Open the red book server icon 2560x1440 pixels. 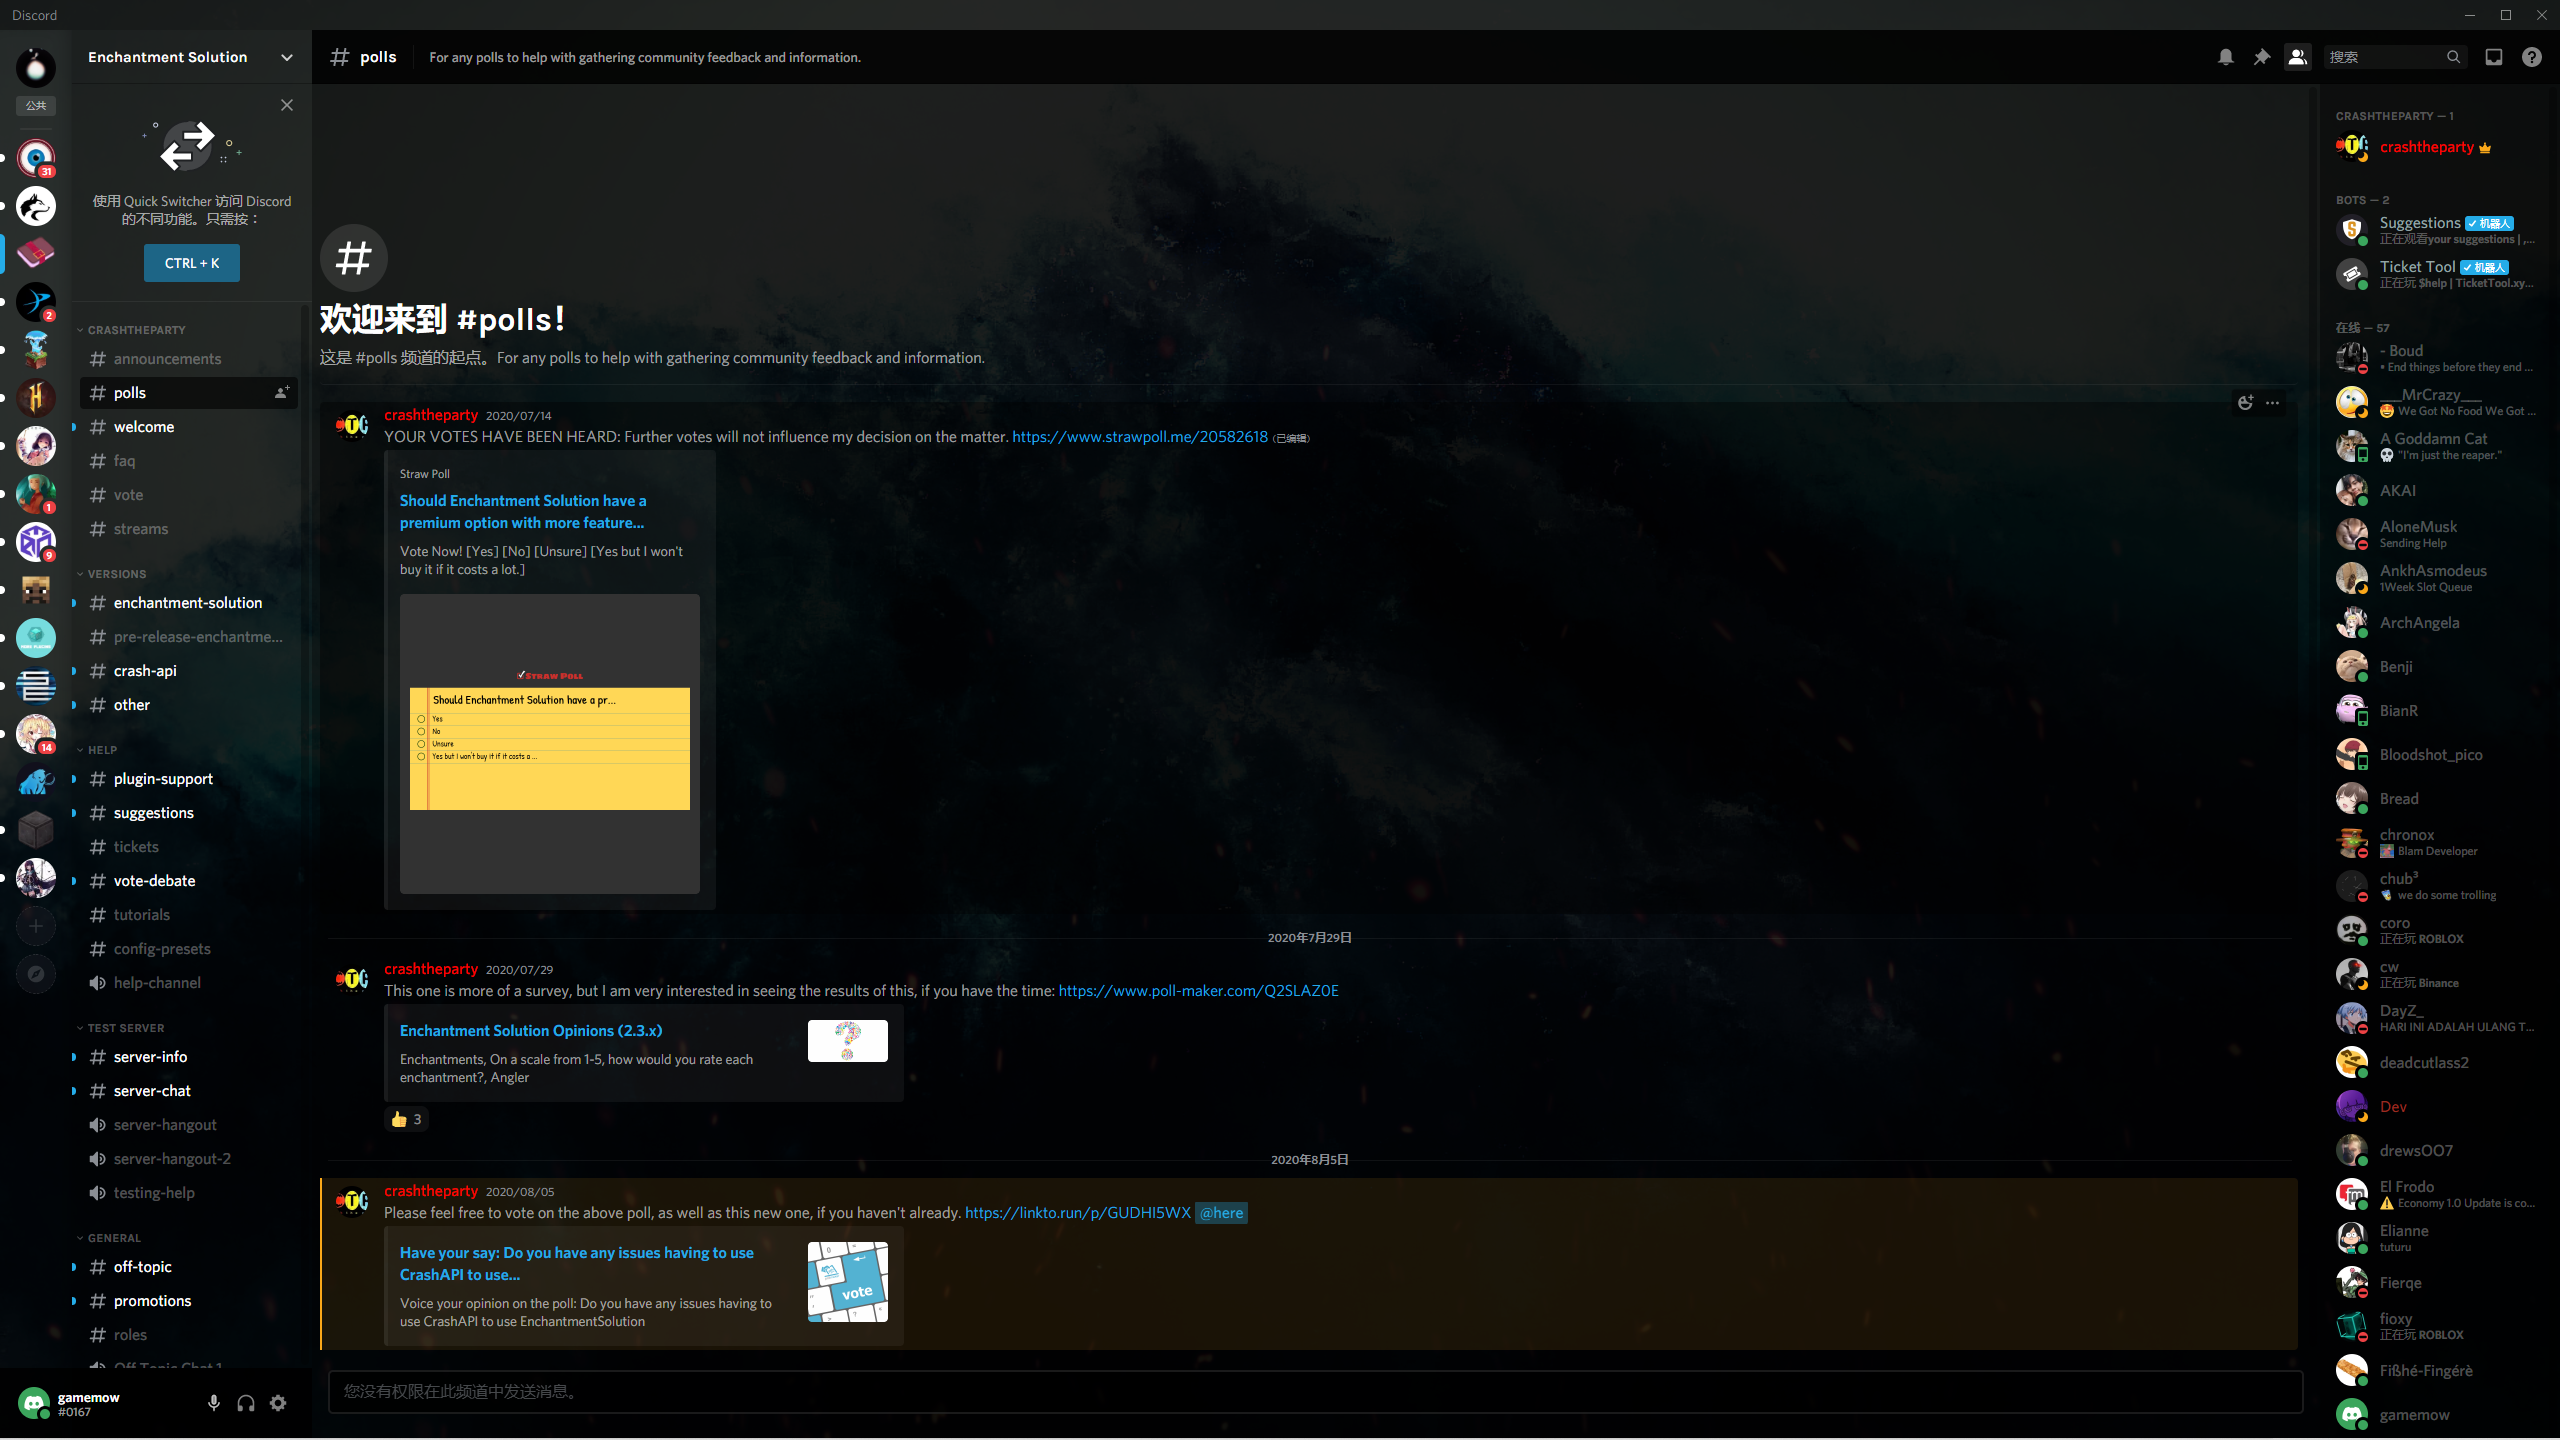(36, 254)
